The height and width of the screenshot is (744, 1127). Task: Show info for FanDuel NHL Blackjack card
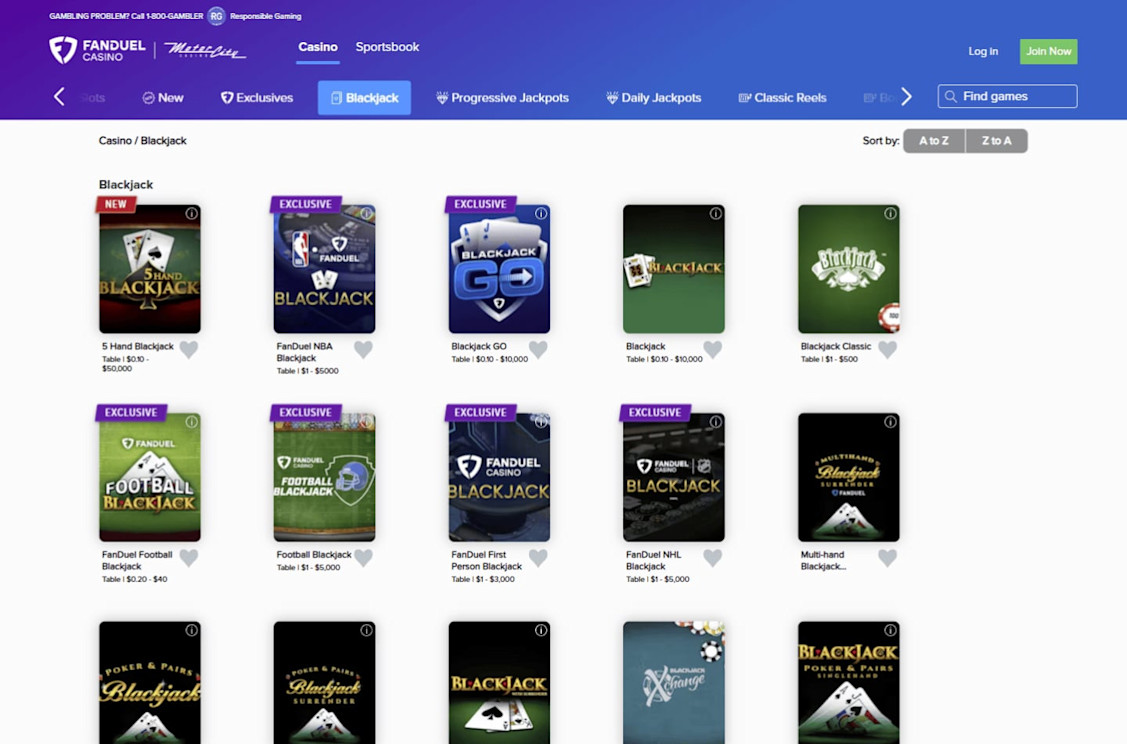click(x=715, y=422)
